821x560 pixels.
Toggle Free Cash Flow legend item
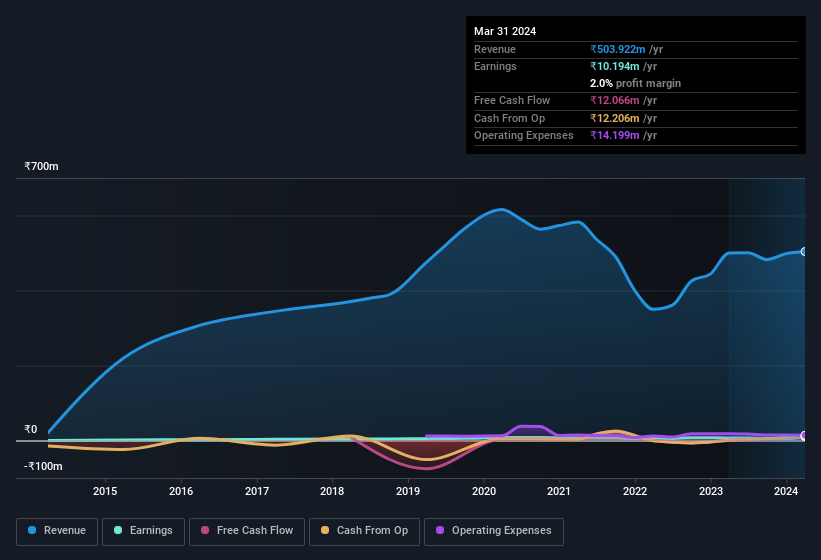(x=247, y=530)
